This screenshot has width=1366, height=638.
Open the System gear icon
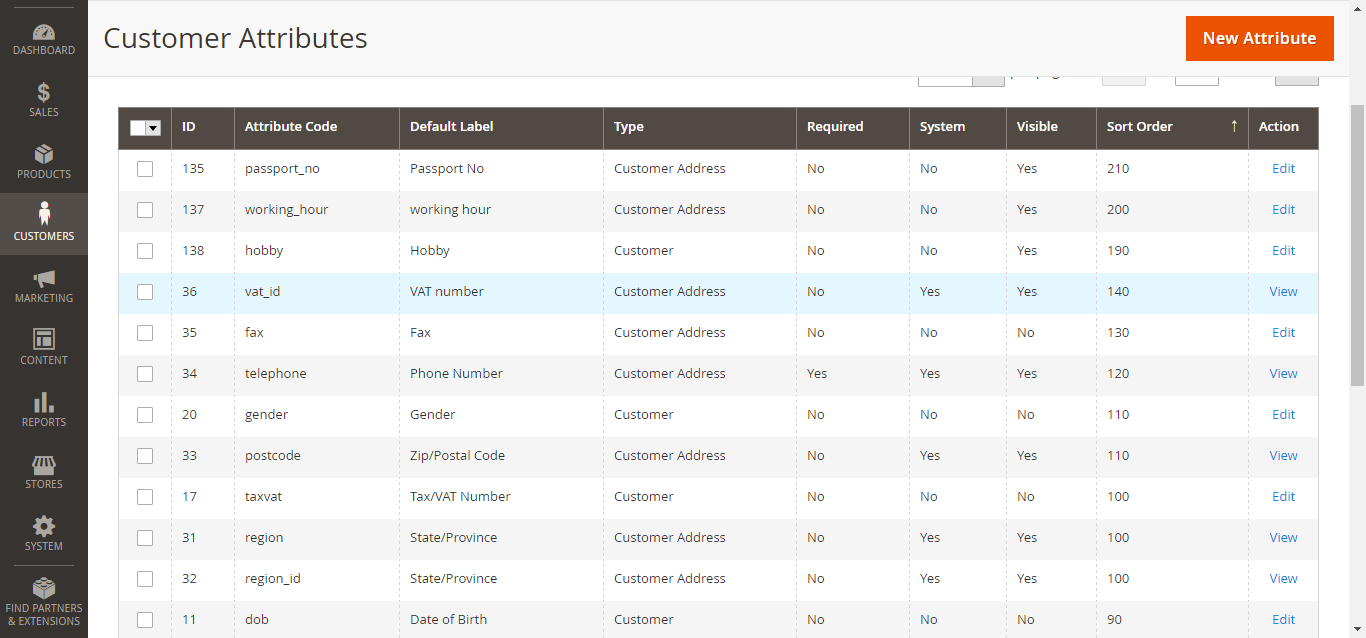click(x=44, y=527)
